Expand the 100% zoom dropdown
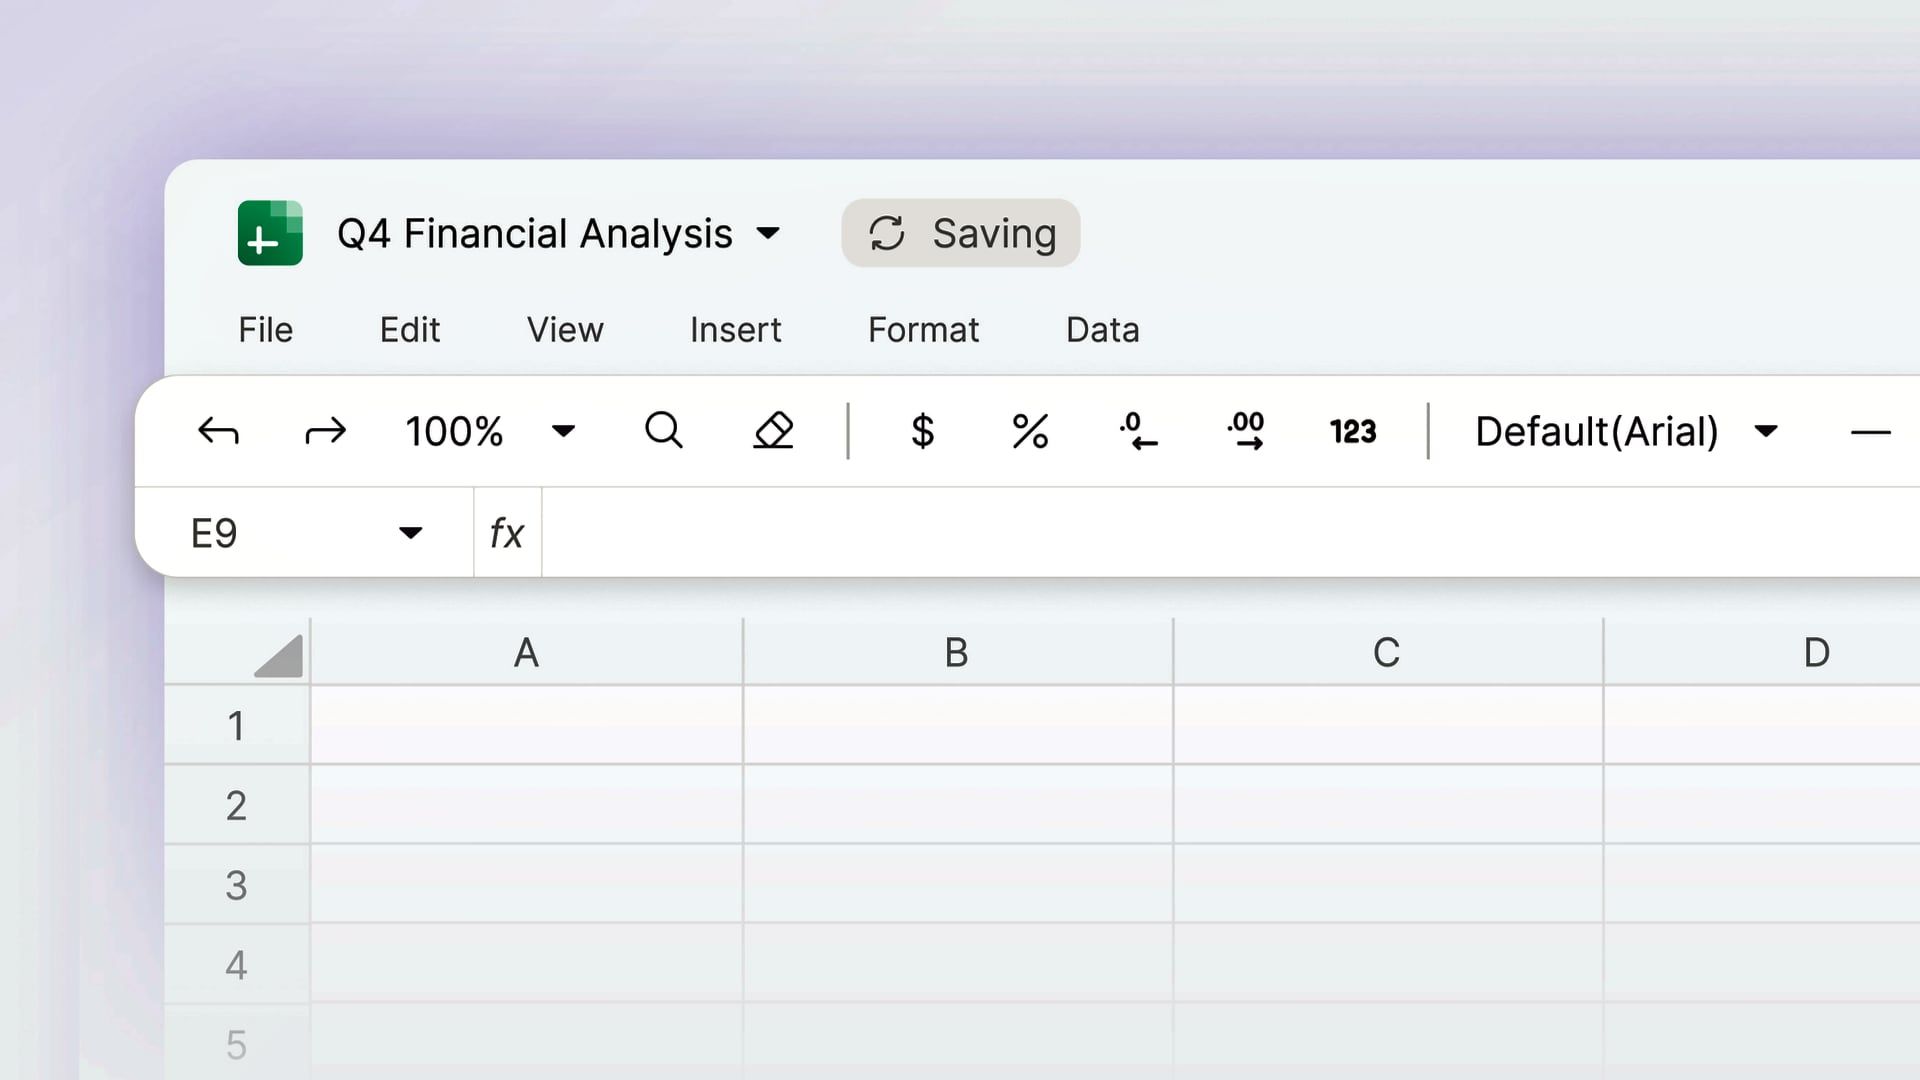Viewport: 1920px width, 1080px height. [x=564, y=432]
